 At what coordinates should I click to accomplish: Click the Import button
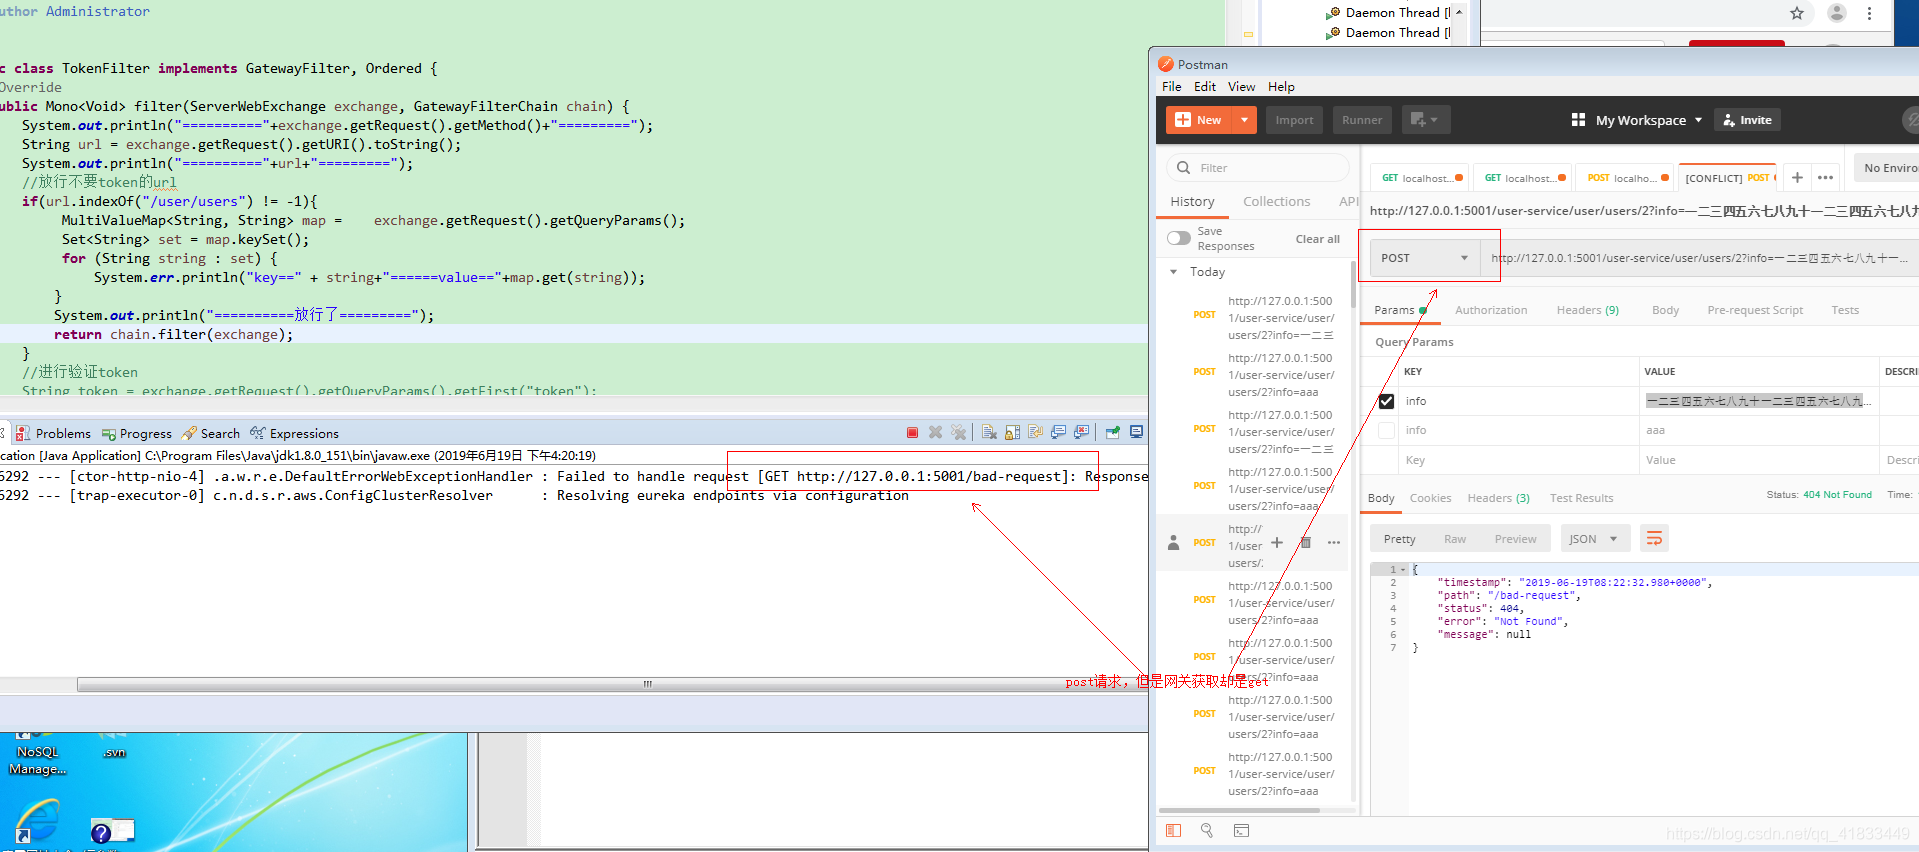[x=1294, y=120]
